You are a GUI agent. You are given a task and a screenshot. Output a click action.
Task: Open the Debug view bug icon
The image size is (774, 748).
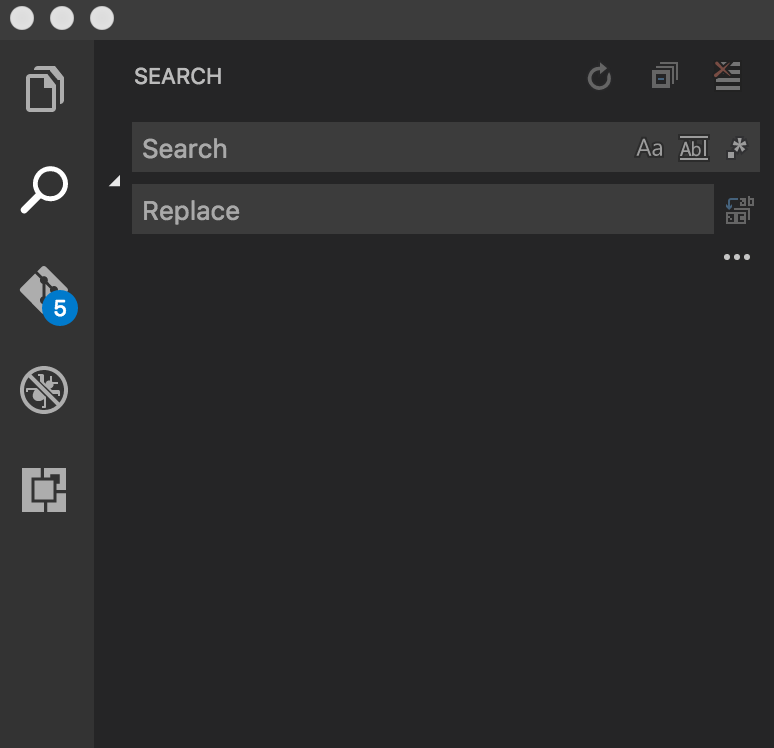tap(44, 390)
